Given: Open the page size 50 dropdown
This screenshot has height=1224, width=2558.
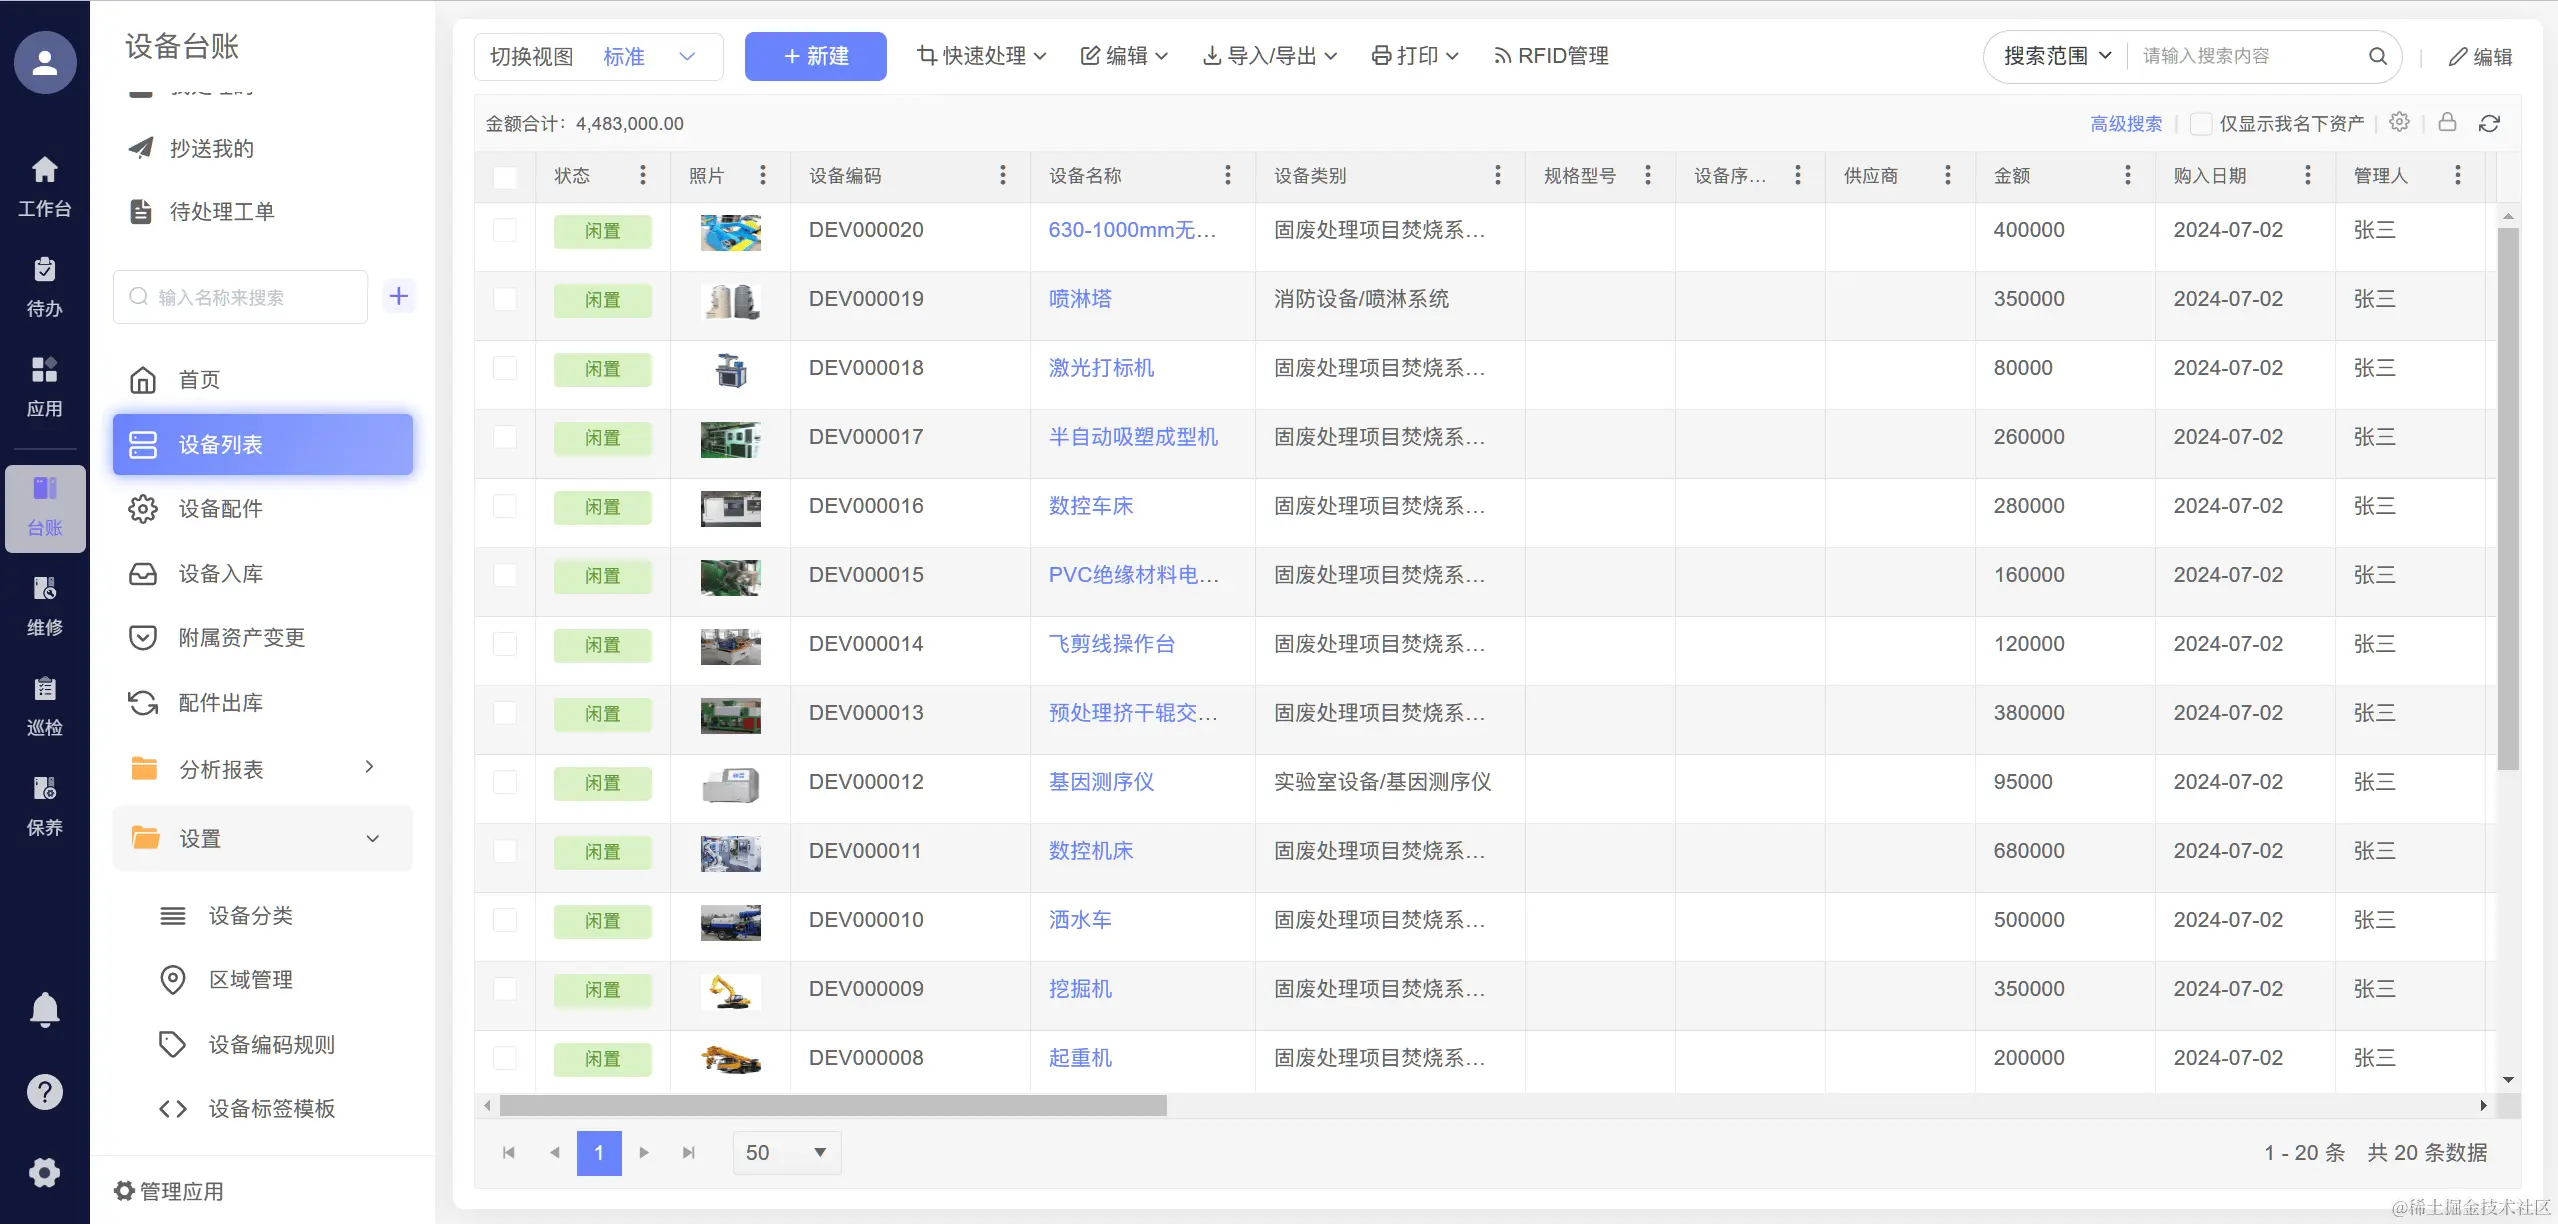Looking at the screenshot, I should (x=786, y=1152).
